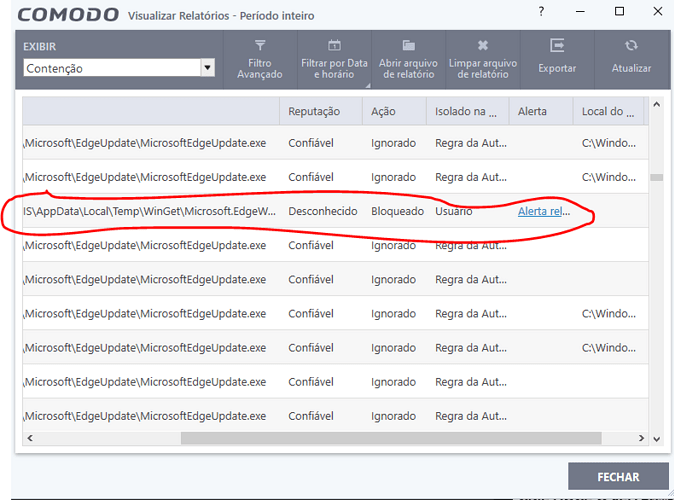The height and width of the screenshot is (500, 674).
Task: Click the Limpar arquivo de relatório X icon
Action: pyautogui.click(x=483, y=46)
